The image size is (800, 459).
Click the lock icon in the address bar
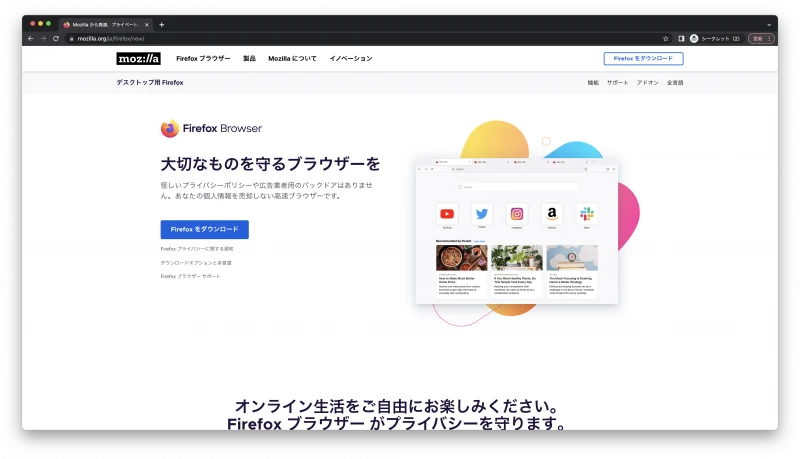tap(71, 39)
